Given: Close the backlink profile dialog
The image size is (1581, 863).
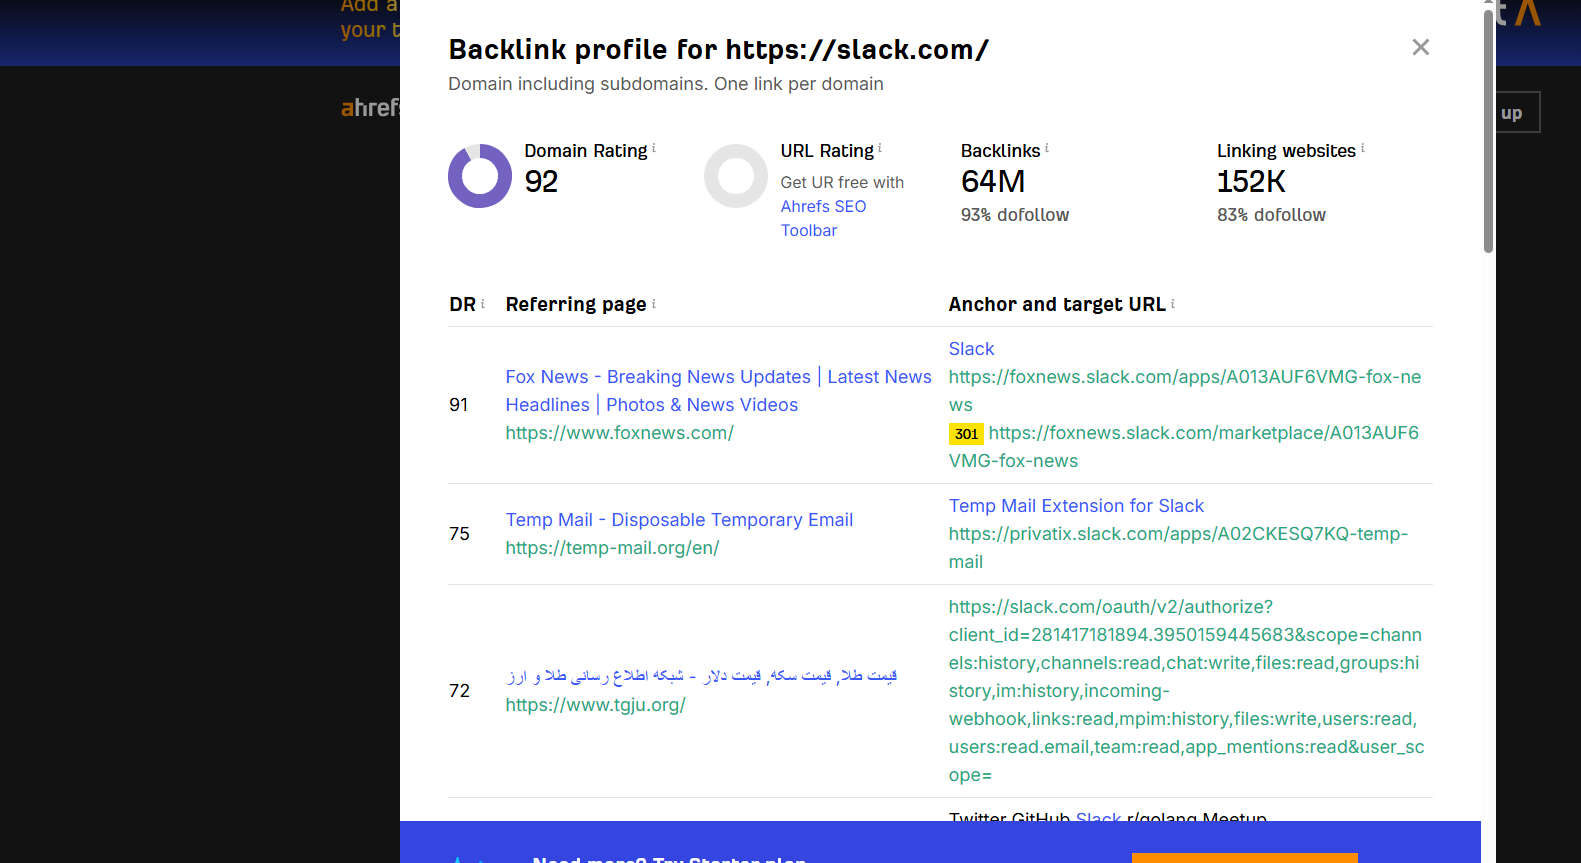Looking at the screenshot, I should point(1420,47).
